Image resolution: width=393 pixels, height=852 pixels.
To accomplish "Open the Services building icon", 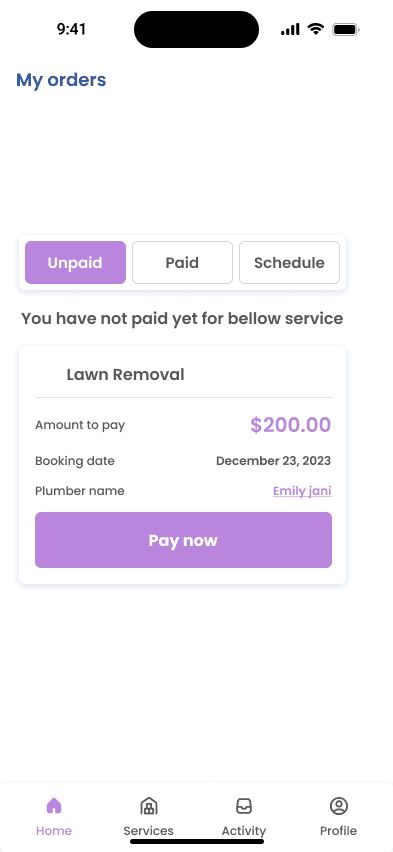I will (x=148, y=806).
